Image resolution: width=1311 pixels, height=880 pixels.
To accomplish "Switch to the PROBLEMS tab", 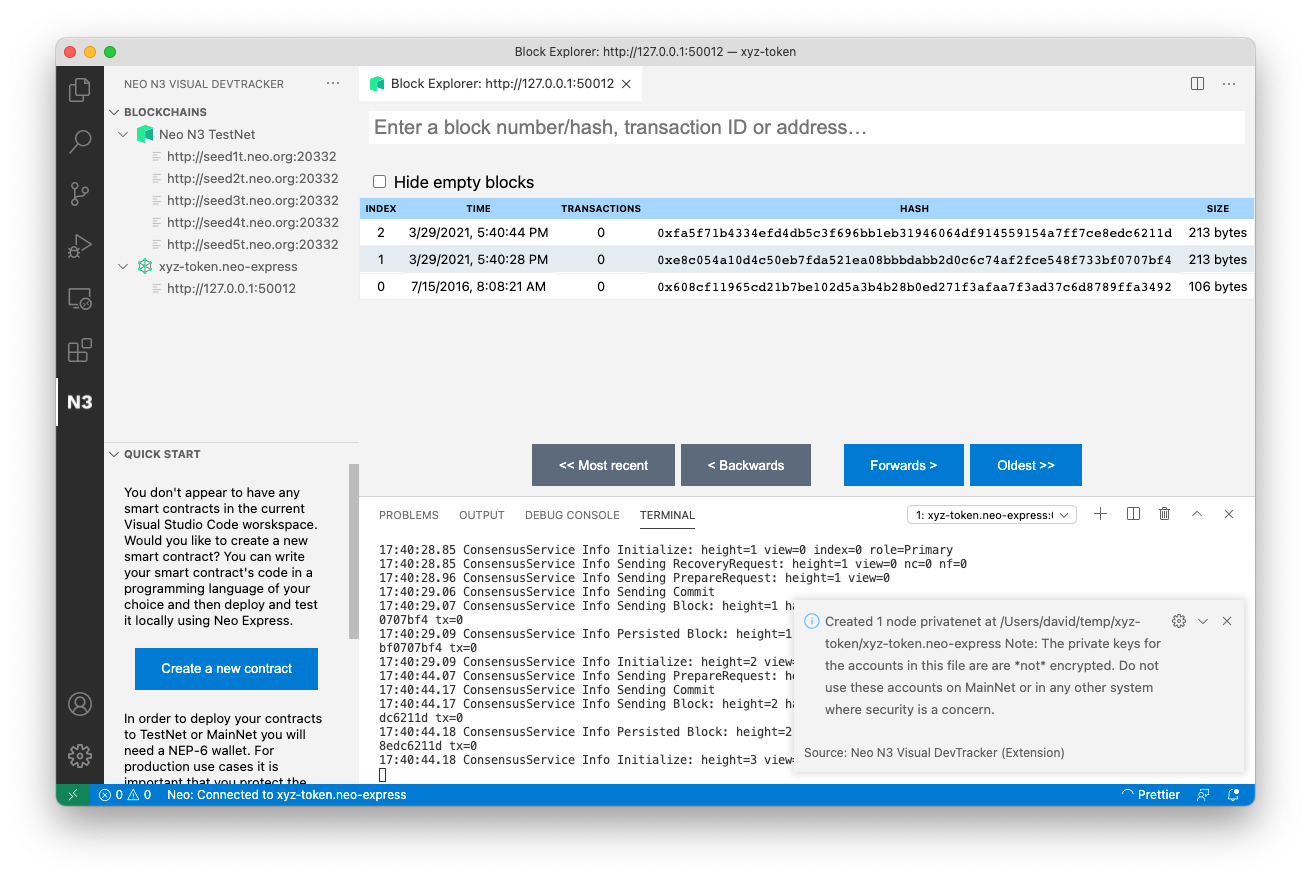I will tap(408, 515).
